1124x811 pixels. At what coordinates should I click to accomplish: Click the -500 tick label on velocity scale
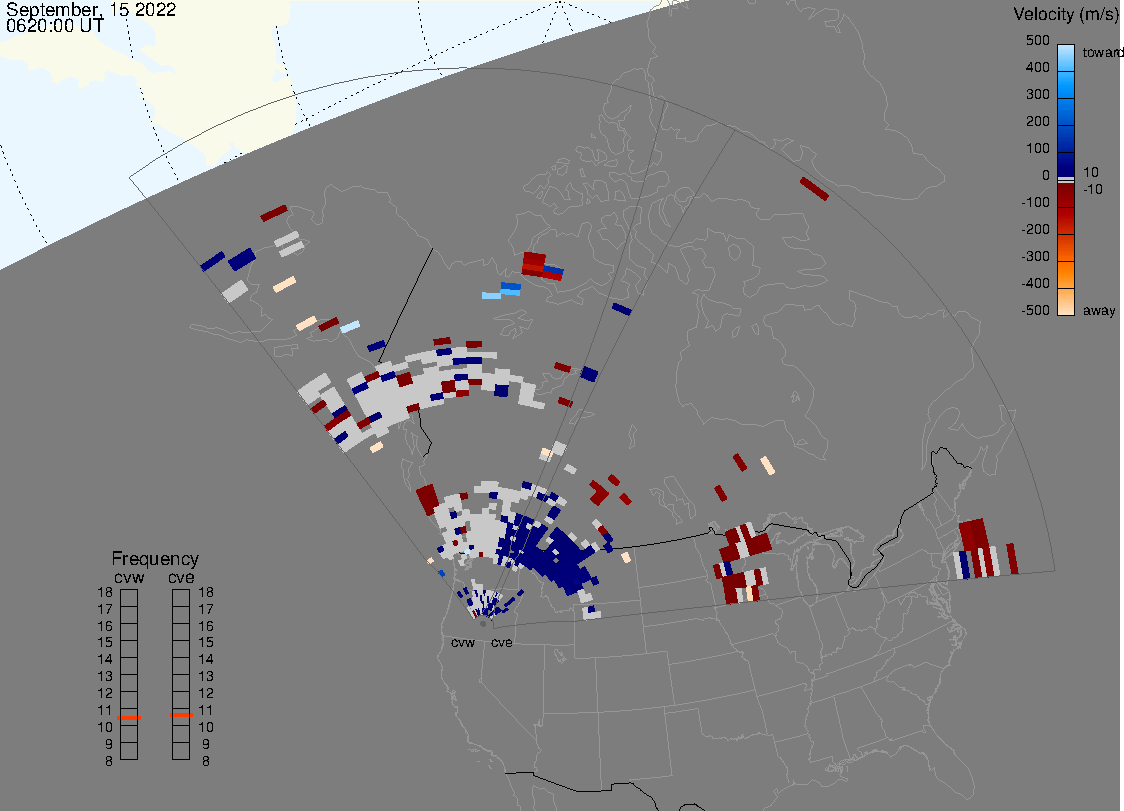coord(1035,310)
